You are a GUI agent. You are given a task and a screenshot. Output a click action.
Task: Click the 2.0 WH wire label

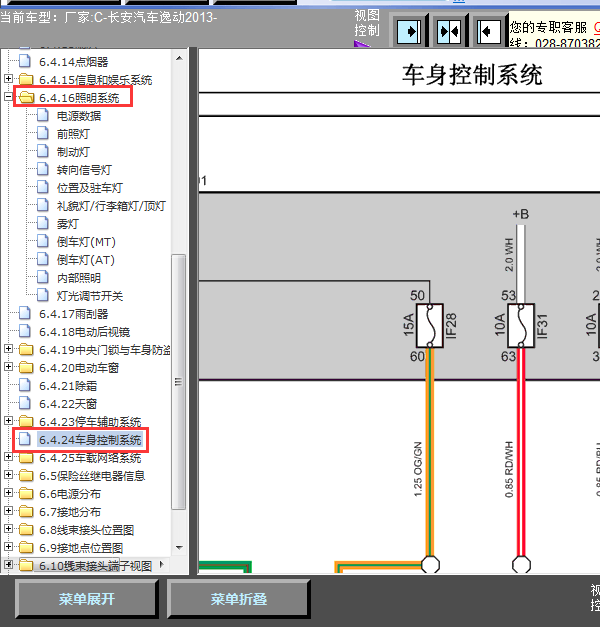click(509, 255)
